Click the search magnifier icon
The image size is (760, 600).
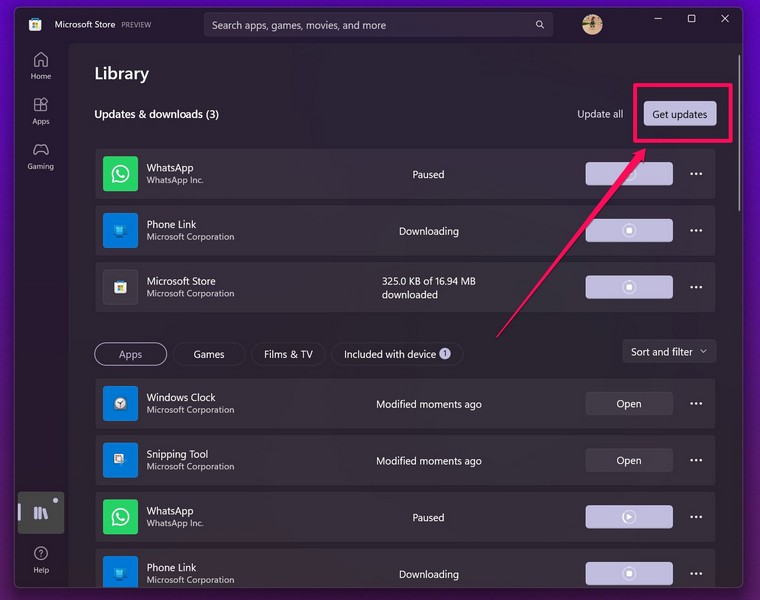coord(540,25)
